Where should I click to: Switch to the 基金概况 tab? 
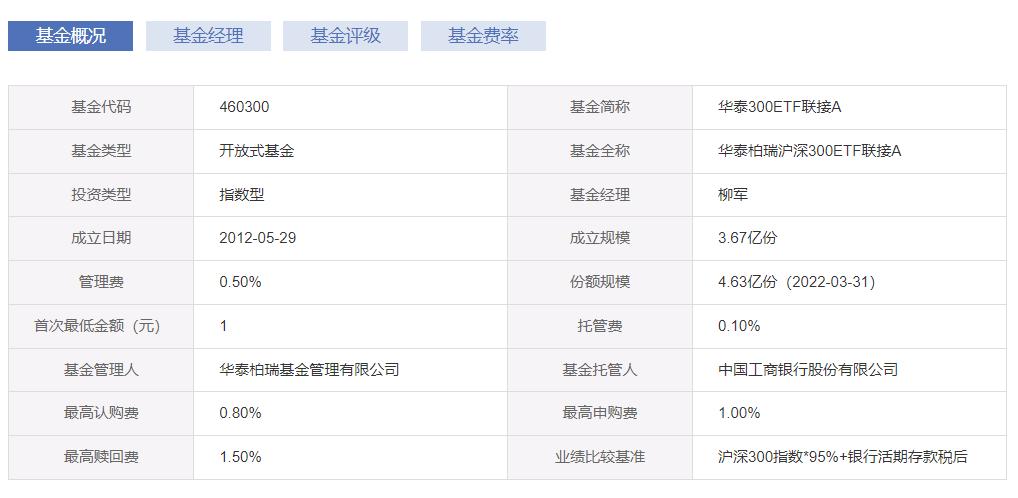point(70,36)
